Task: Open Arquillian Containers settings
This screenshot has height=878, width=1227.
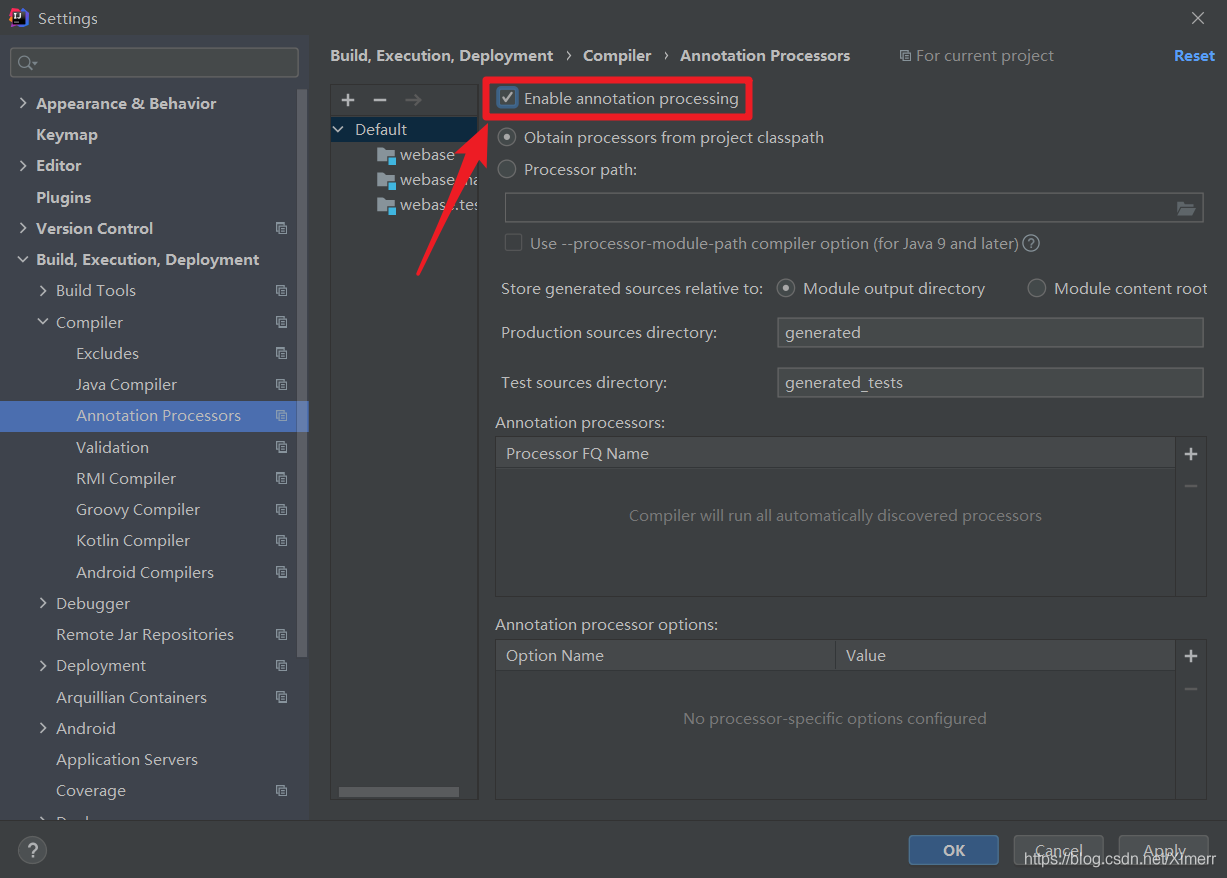Action: (x=131, y=697)
